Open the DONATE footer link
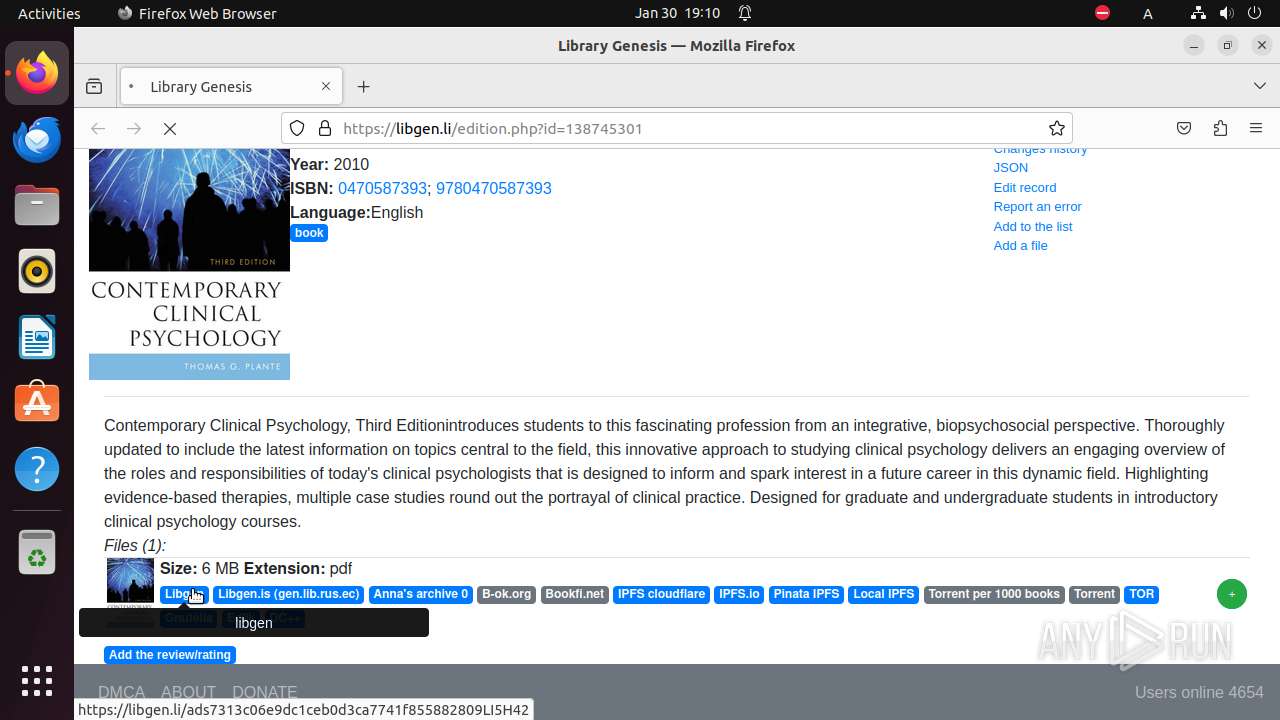The height and width of the screenshot is (720, 1280). click(264, 692)
